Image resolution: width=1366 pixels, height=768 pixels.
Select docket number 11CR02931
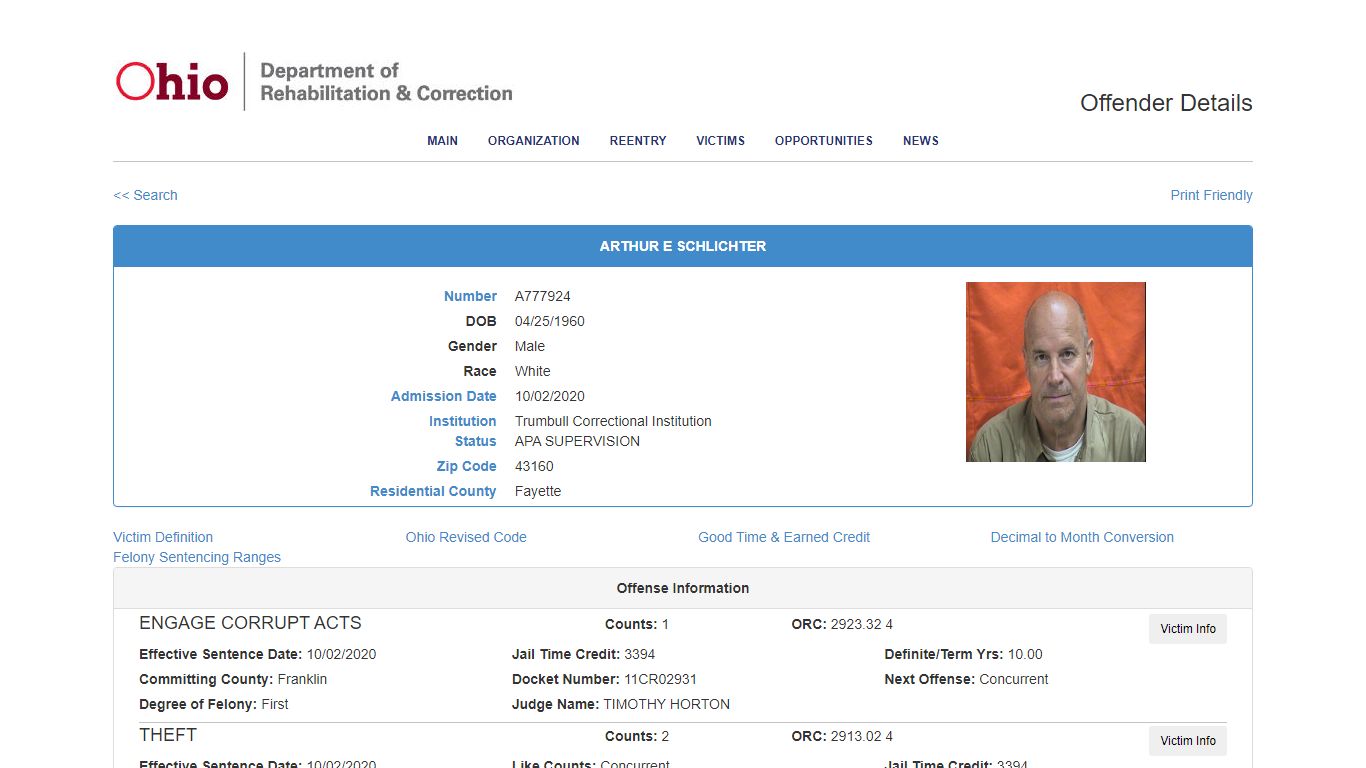661,679
